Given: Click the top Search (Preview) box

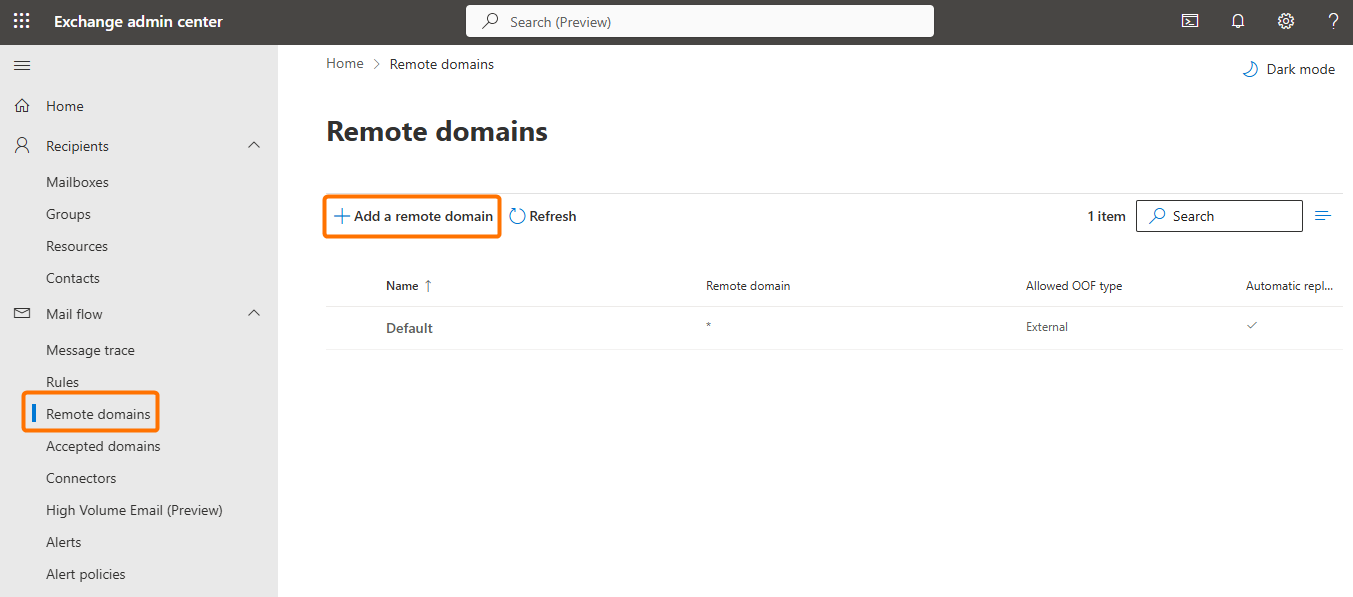Looking at the screenshot, I should pos(700,21).
